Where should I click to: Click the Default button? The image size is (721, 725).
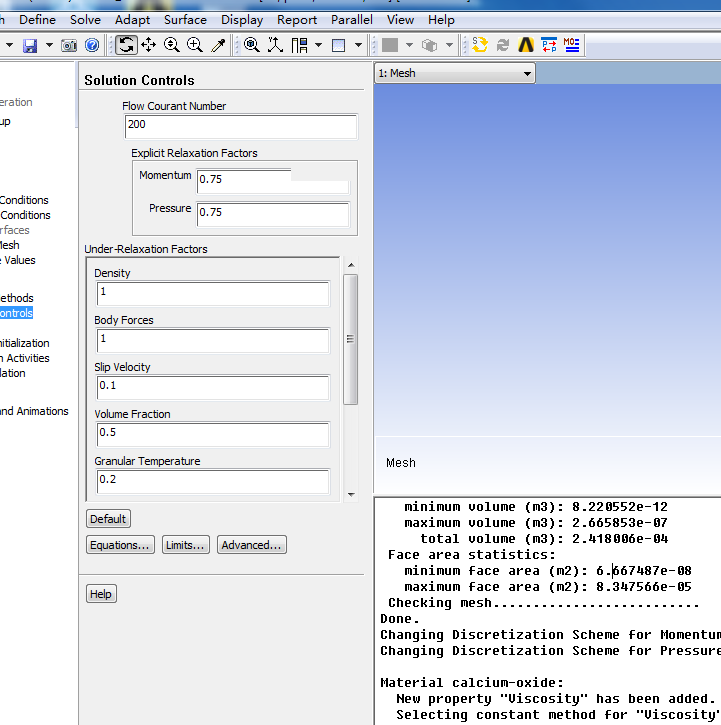pos(108,519)
